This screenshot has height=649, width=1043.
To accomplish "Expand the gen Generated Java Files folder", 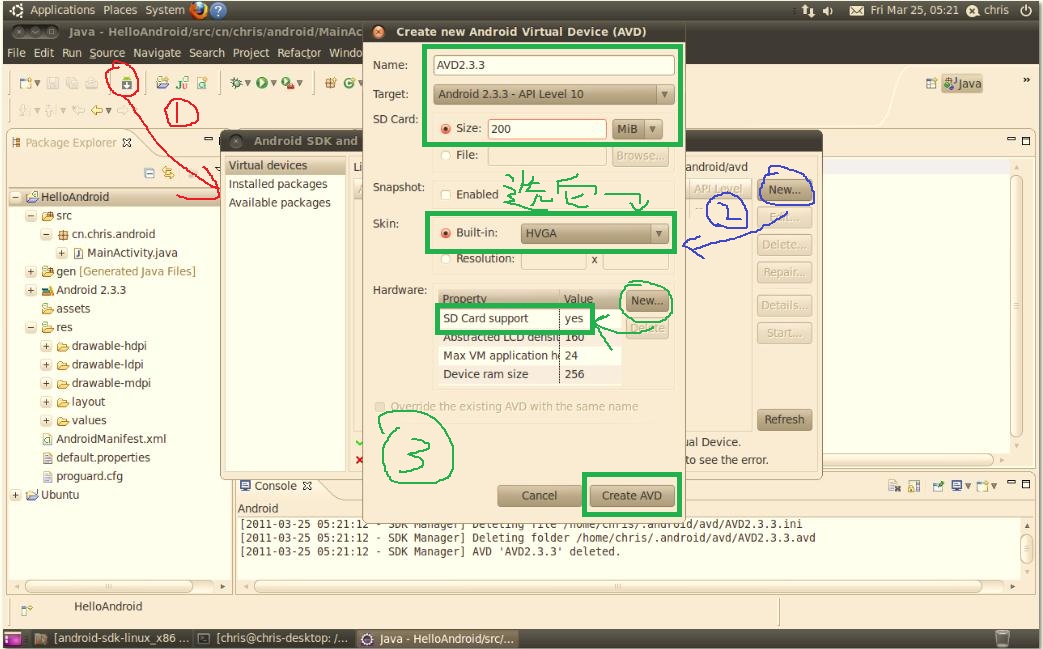I will (x=31, y=272).
